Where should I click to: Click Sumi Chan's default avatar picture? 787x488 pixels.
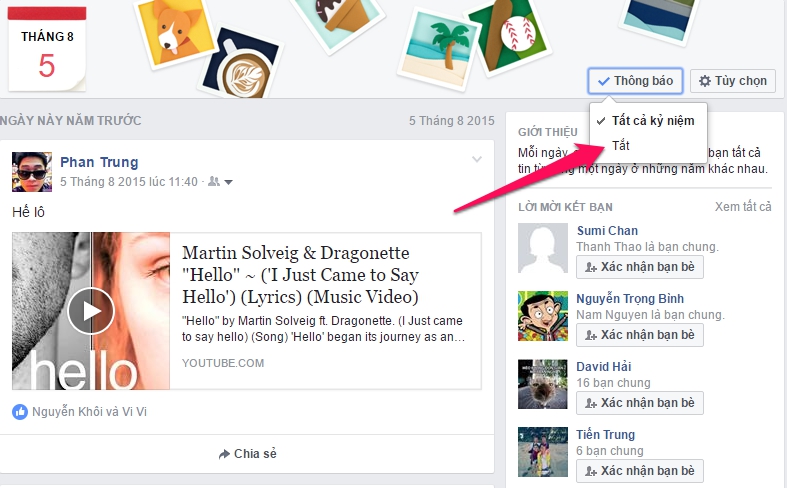pos(543,248)
